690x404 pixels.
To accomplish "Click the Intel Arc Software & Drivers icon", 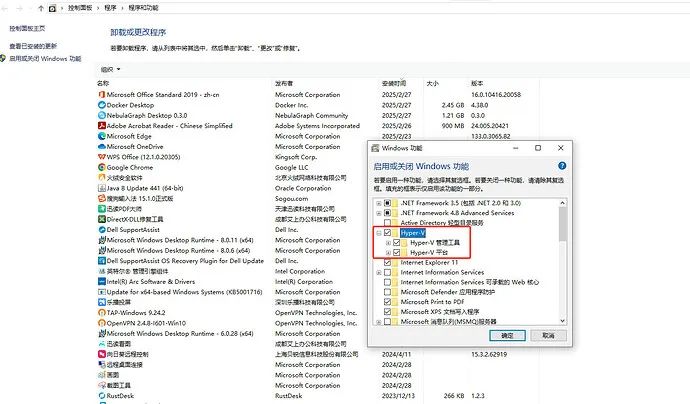I will tap(102, 282).
